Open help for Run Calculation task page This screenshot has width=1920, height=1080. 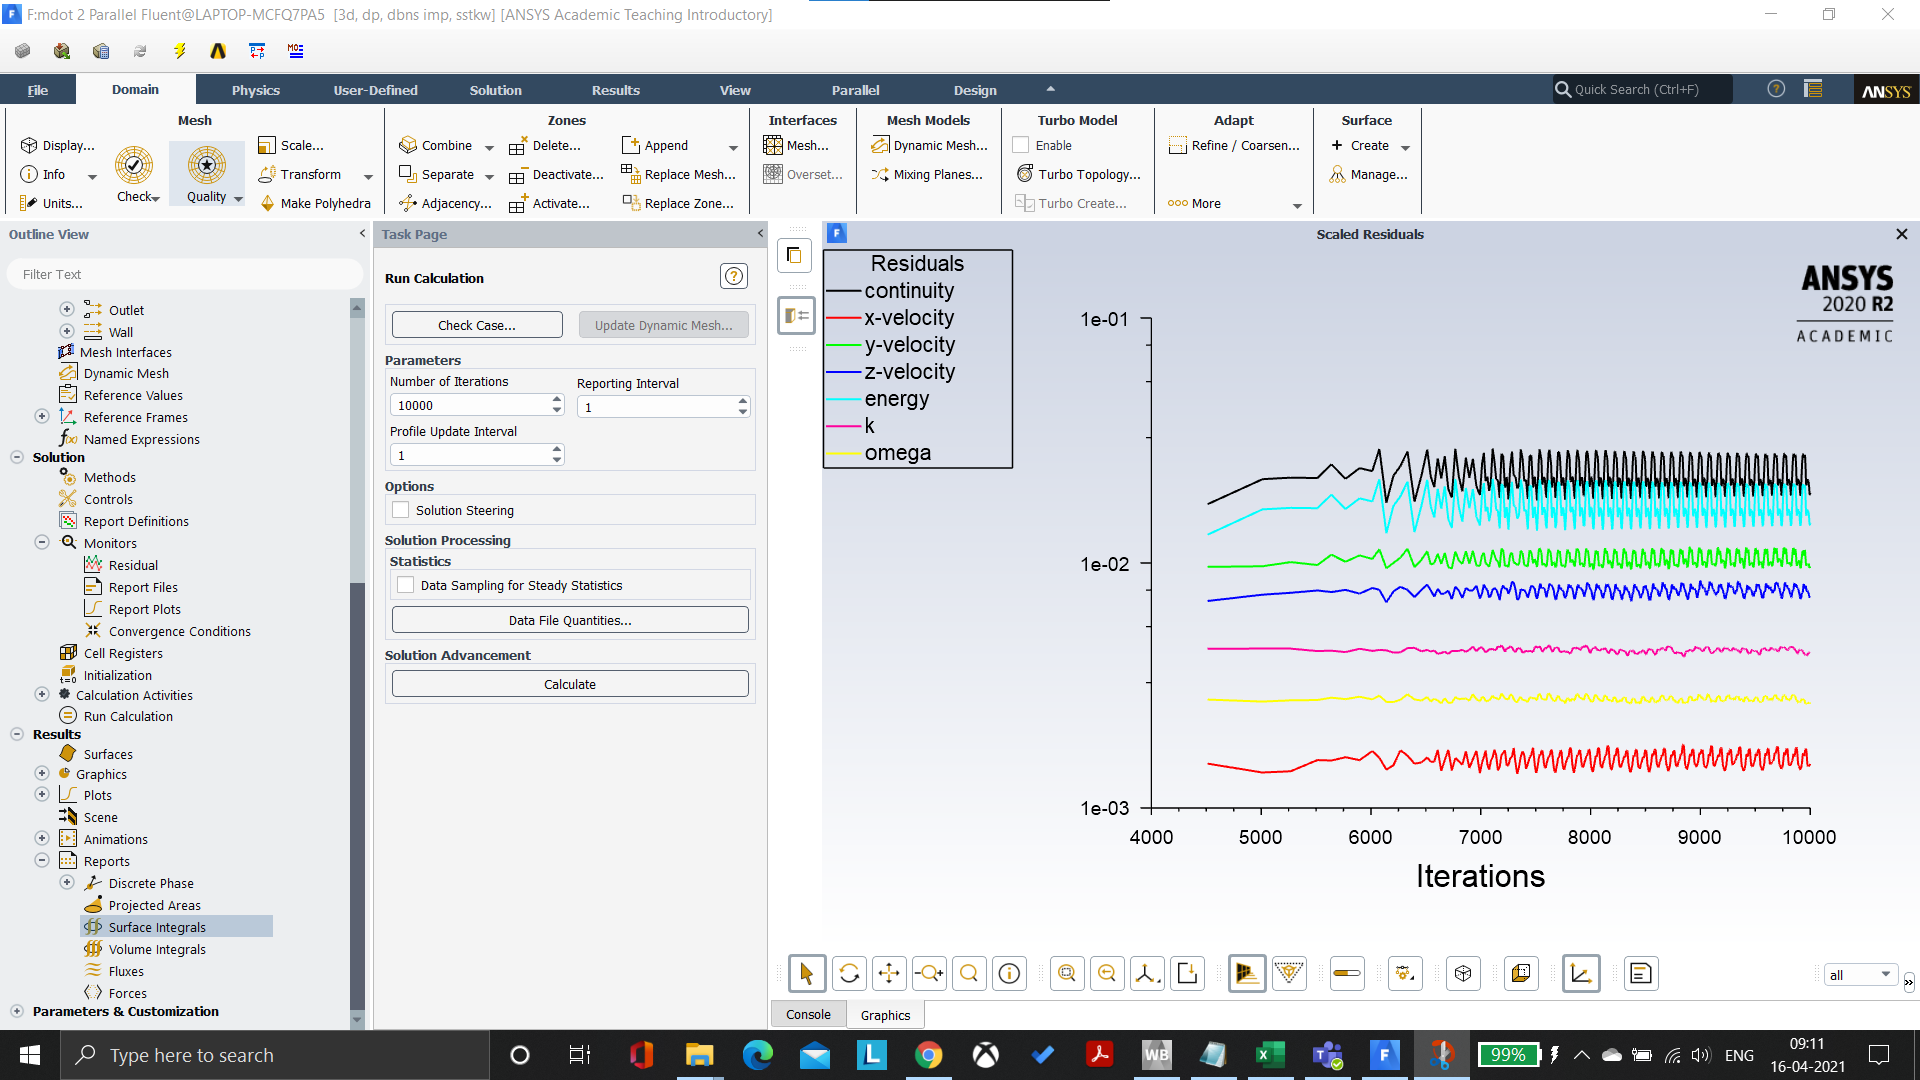pyautogui.click(x=734, y=276)
